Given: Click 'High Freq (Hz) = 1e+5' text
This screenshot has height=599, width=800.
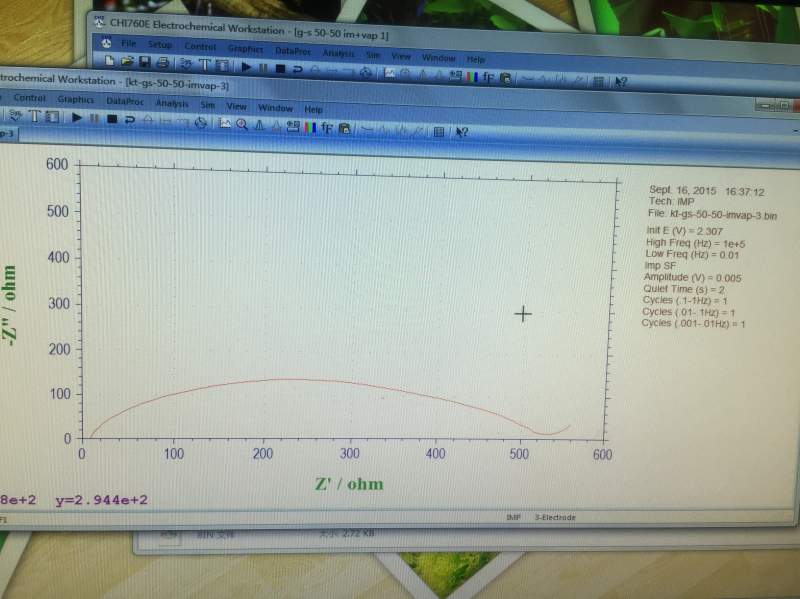Looking at the screenshot, I should 695,243.
